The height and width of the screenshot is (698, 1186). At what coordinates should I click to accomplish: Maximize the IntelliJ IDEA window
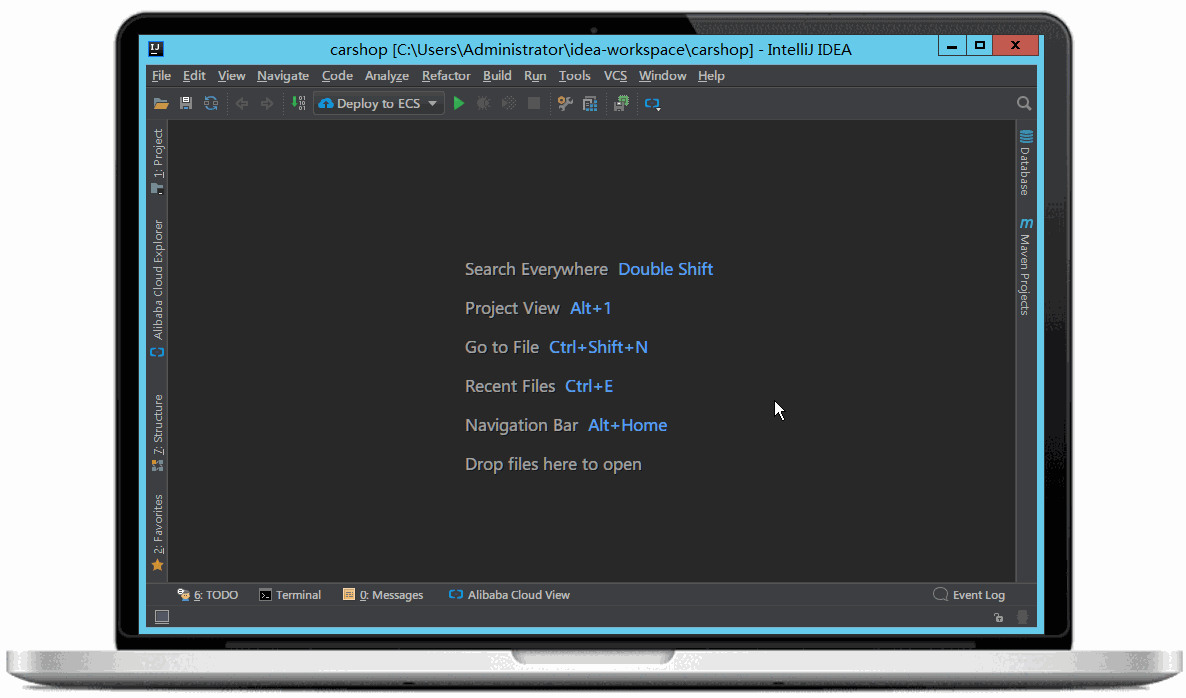click(980, 45)
